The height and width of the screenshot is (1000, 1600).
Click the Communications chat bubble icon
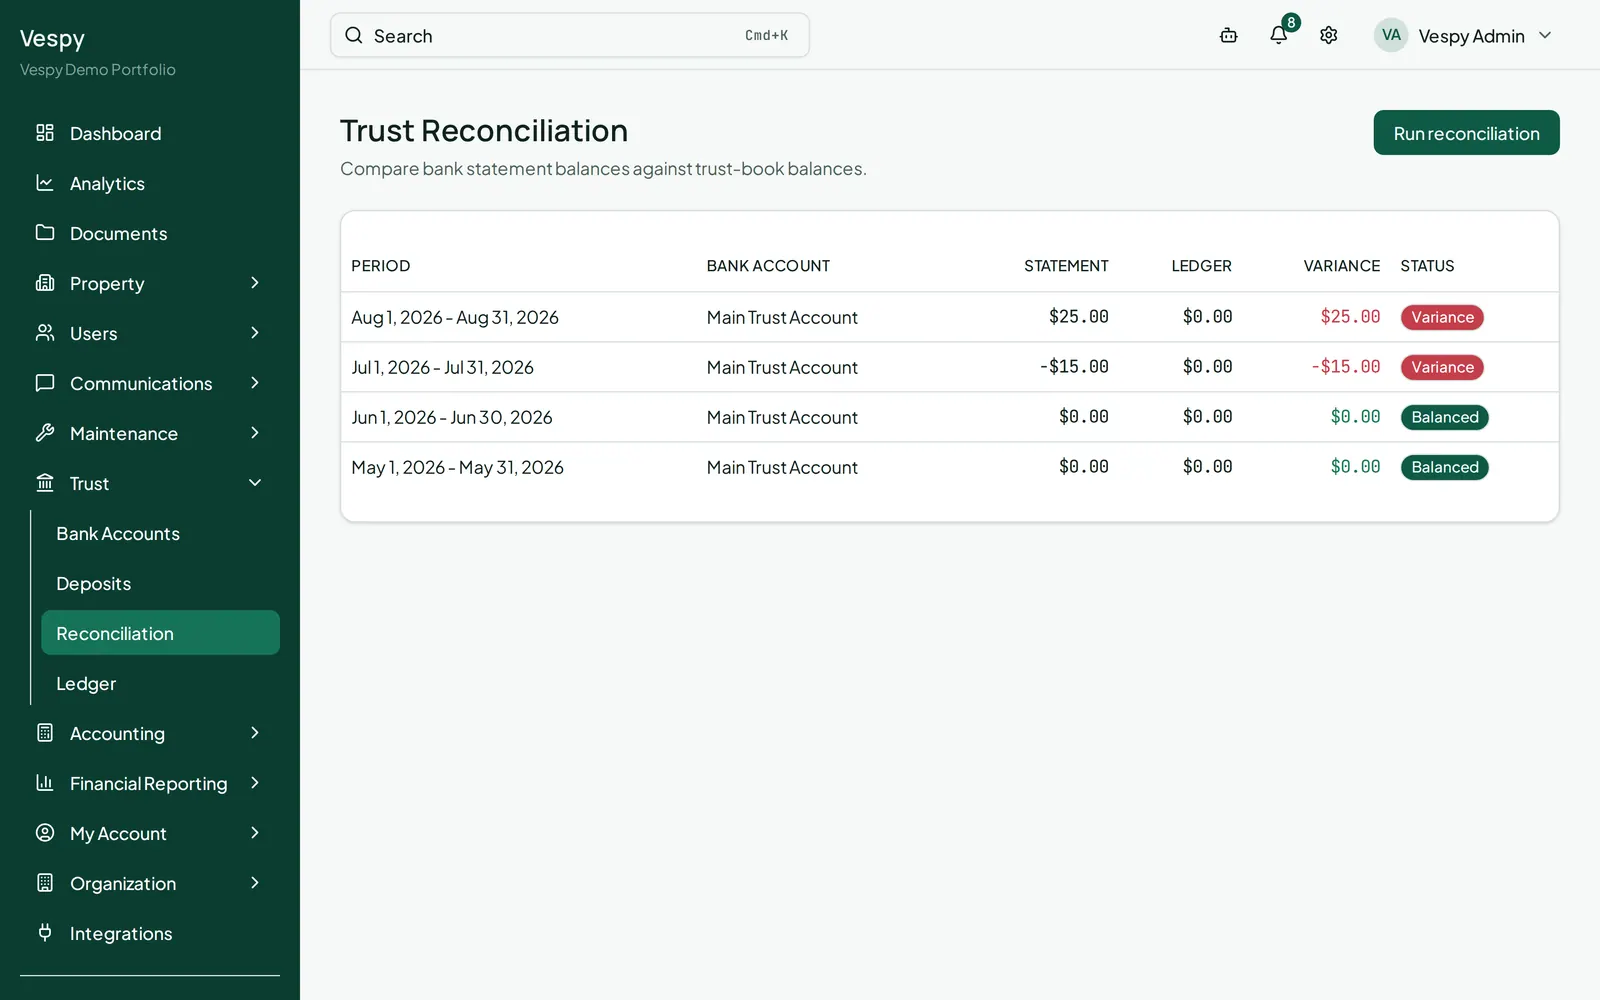click(45, 383)
